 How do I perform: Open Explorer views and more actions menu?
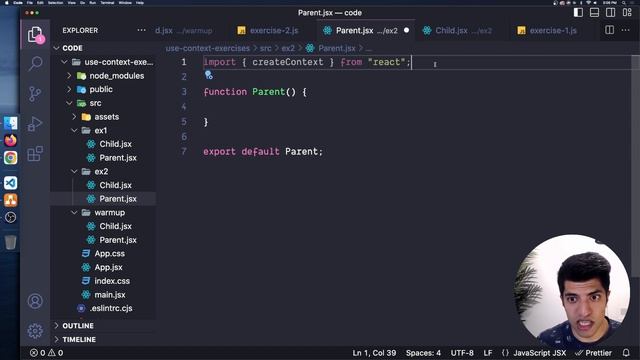141,30
